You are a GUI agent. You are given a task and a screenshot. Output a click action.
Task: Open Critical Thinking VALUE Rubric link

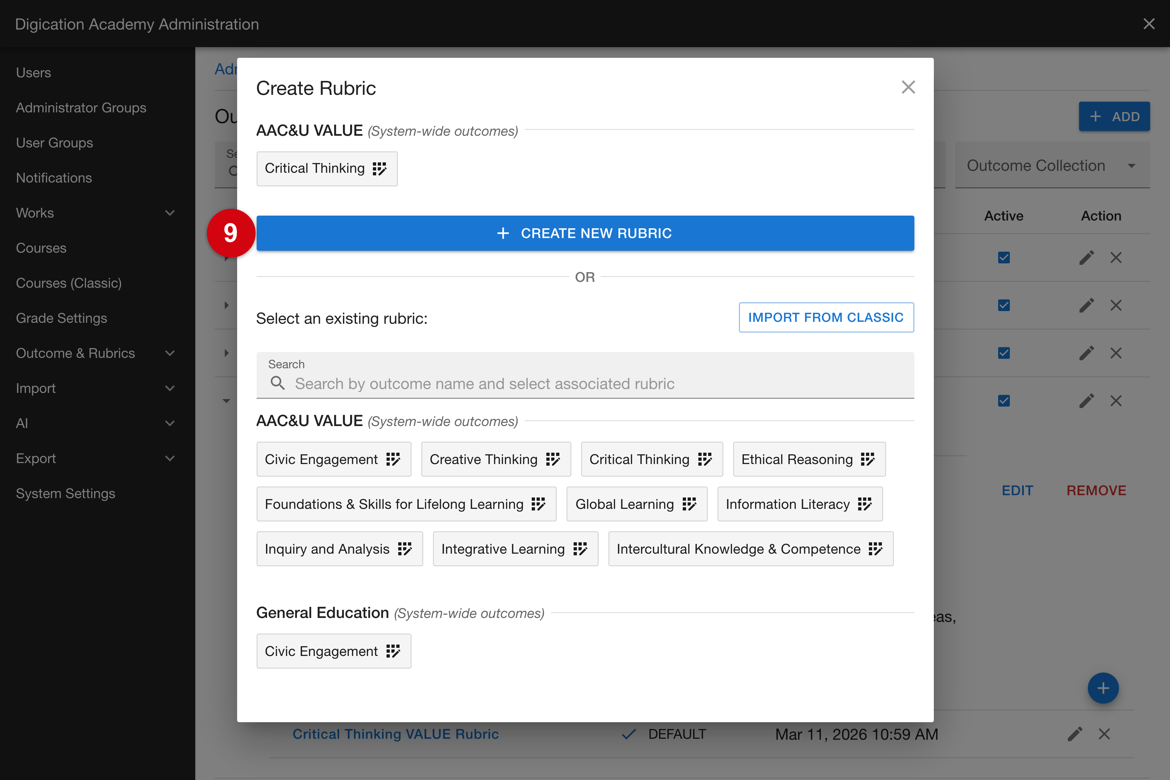[395, 734]
